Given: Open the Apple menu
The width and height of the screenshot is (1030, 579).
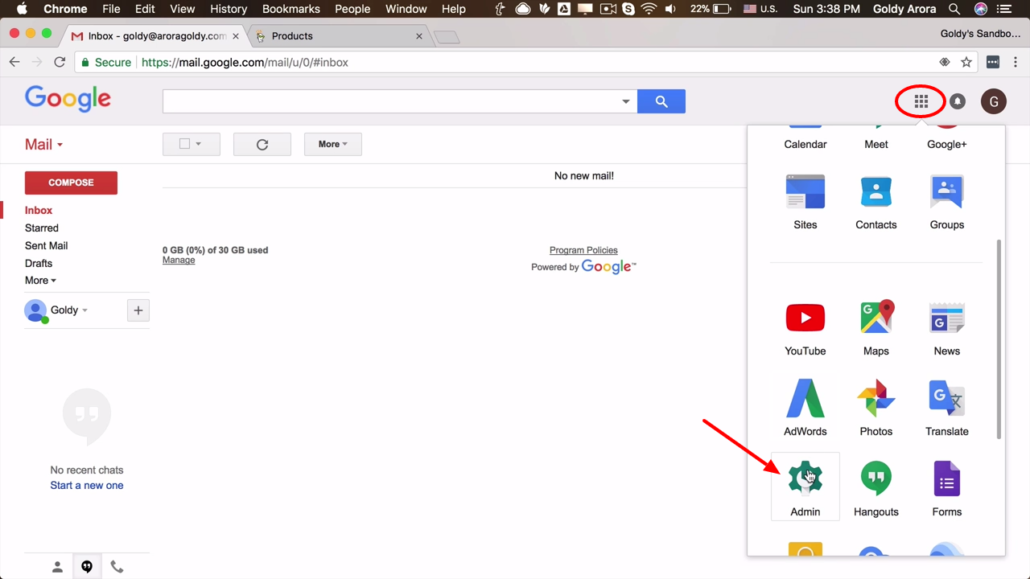Looking at the screenshot, I should (22, 9).
